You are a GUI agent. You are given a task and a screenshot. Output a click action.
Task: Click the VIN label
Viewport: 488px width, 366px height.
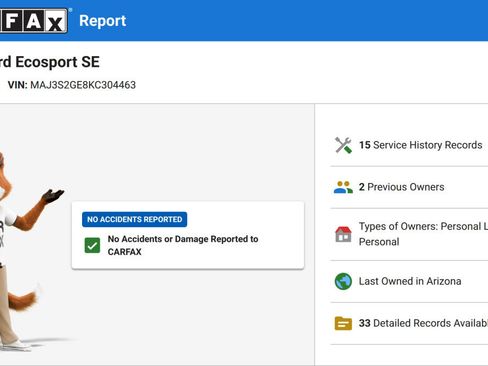click(17, 85)
